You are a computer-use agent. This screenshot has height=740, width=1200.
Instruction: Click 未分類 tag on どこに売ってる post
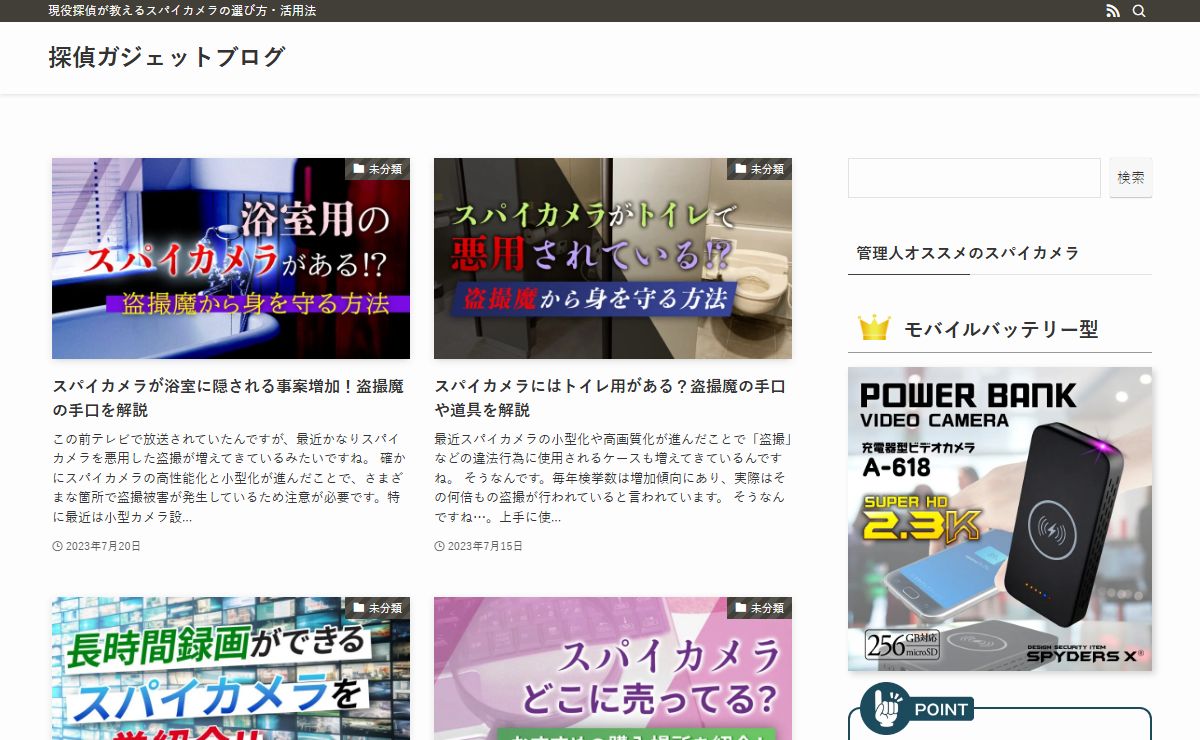(x=760, y=608)
